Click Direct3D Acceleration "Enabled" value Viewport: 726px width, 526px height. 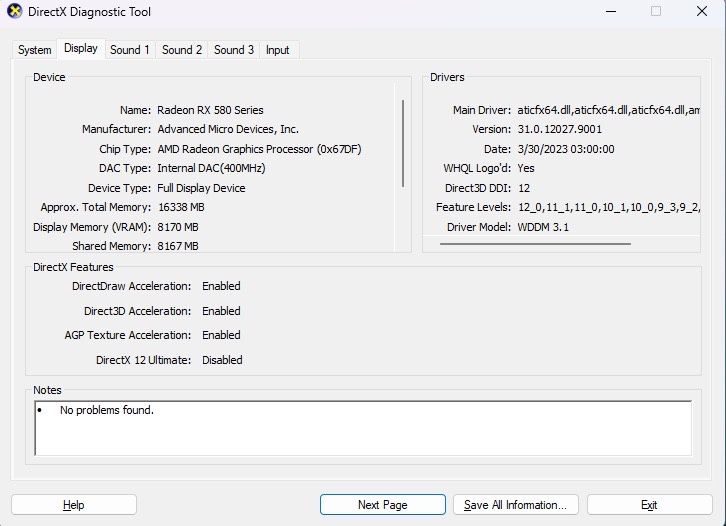click(x=221, y=311)
